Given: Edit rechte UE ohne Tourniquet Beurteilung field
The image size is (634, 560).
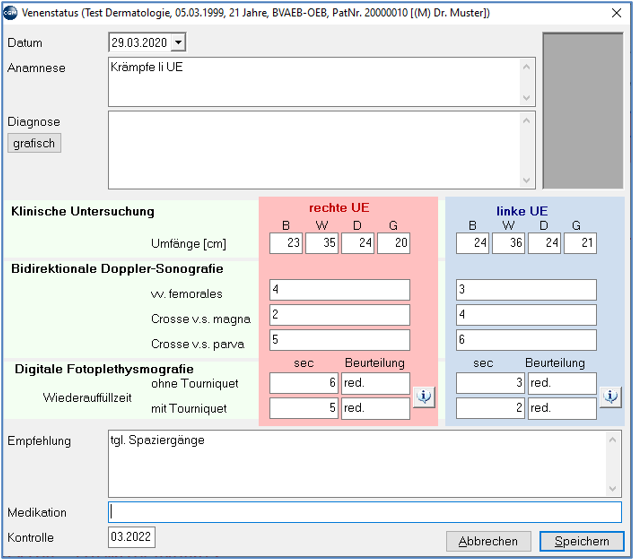Looking at the screenshot, I should tap(376, 383).
